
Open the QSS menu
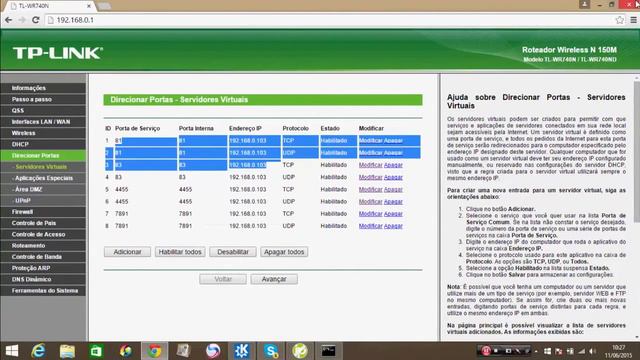coord(43,110)
